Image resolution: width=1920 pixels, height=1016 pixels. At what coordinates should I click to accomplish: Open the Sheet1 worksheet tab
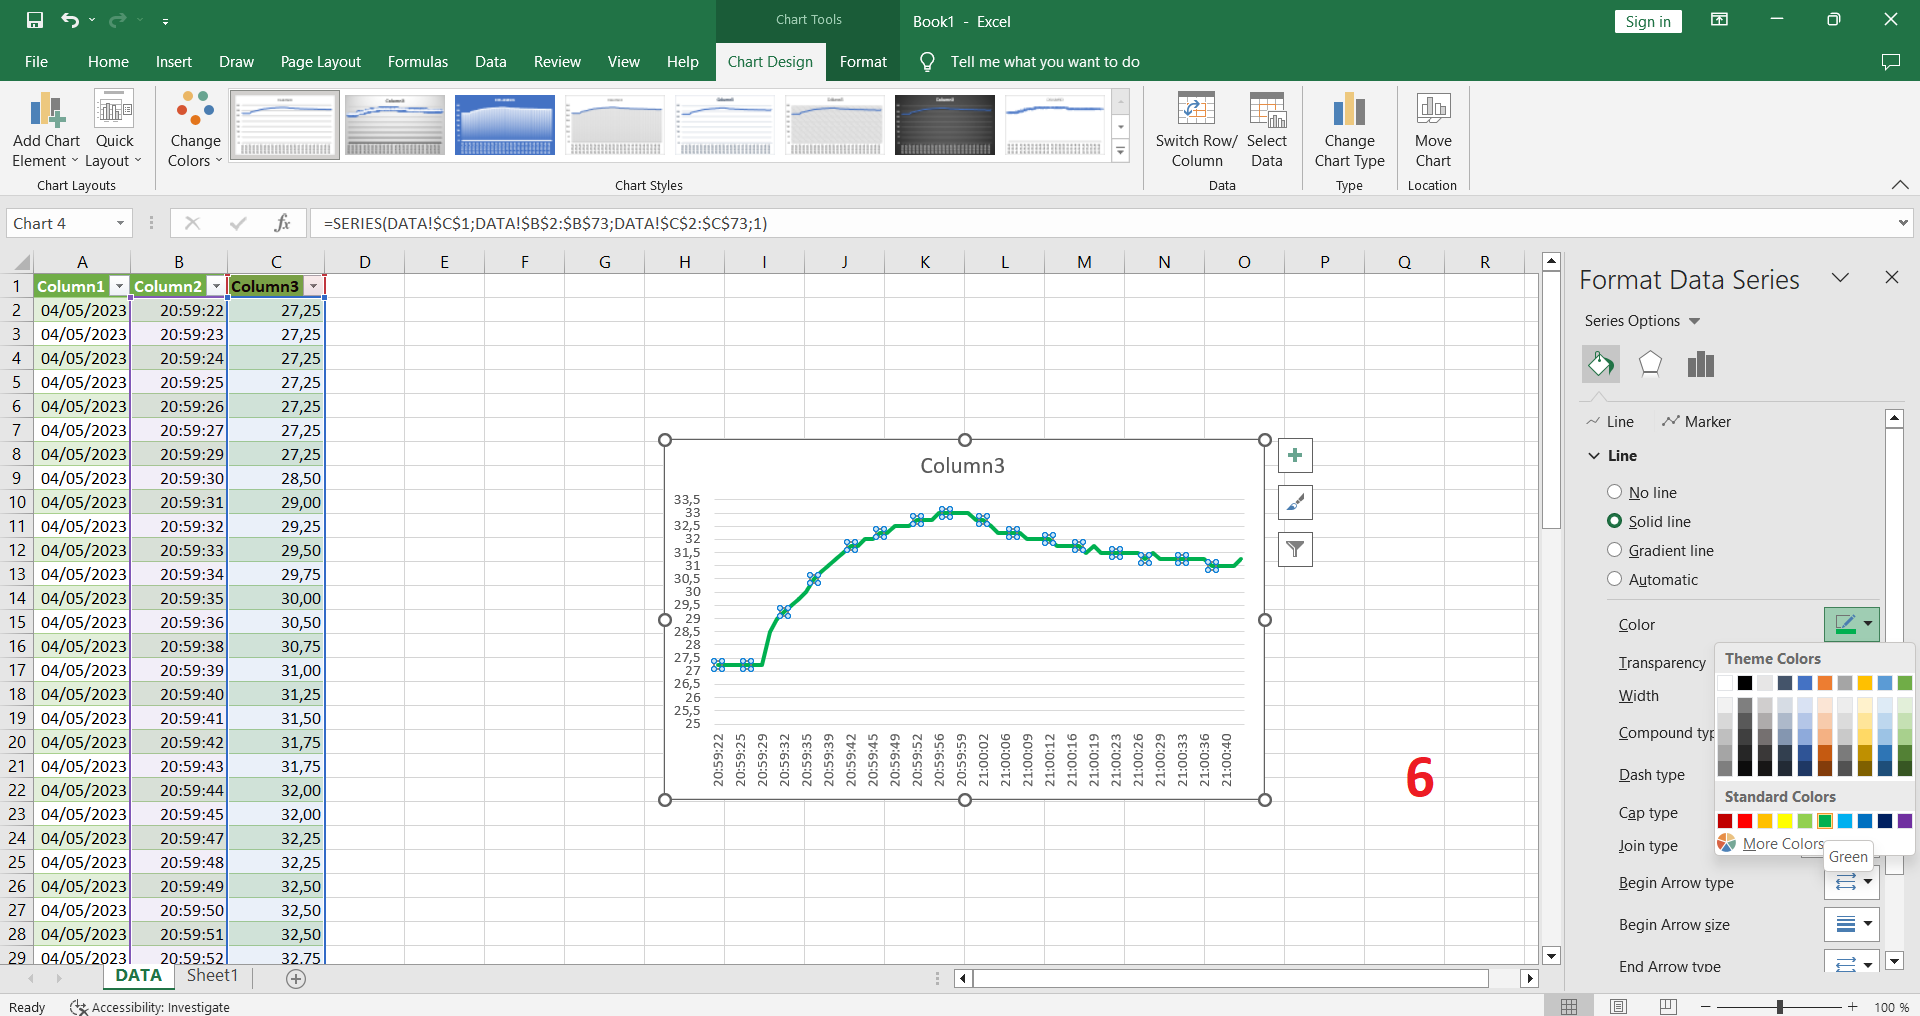coord(212,976)
